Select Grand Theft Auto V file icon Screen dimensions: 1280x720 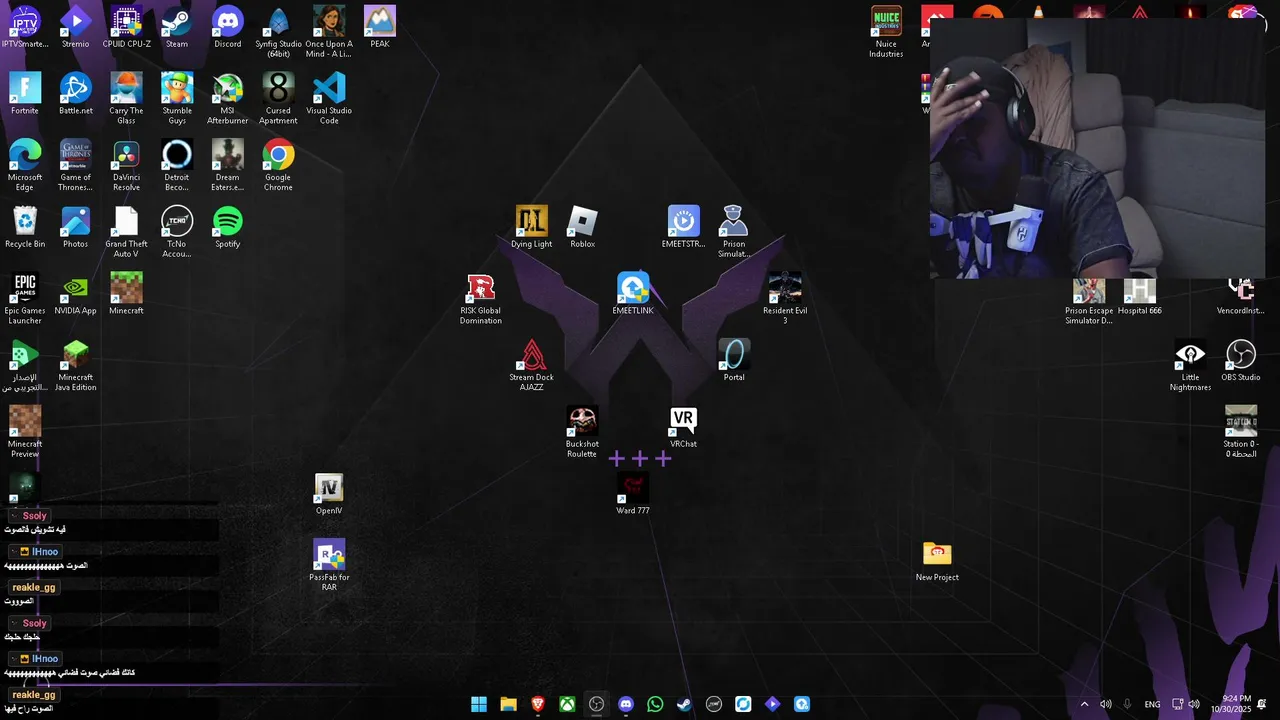point(126,233)
